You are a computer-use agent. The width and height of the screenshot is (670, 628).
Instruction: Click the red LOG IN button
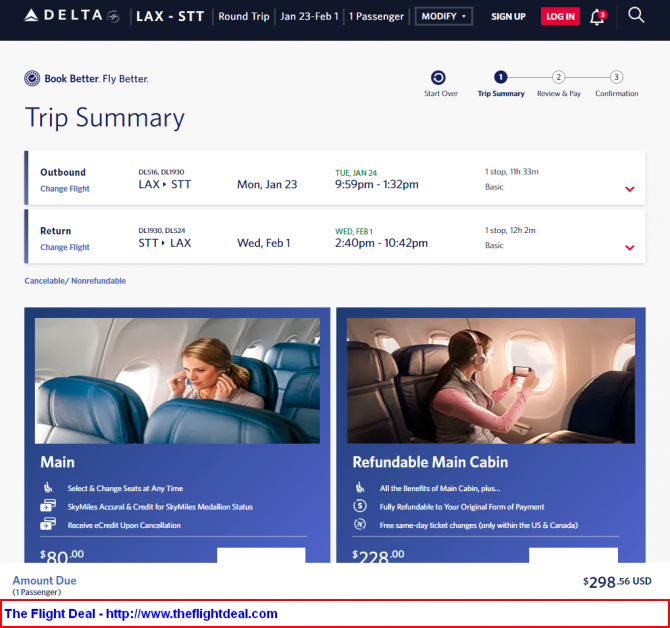pyautogui.click(x=560, y=17)
